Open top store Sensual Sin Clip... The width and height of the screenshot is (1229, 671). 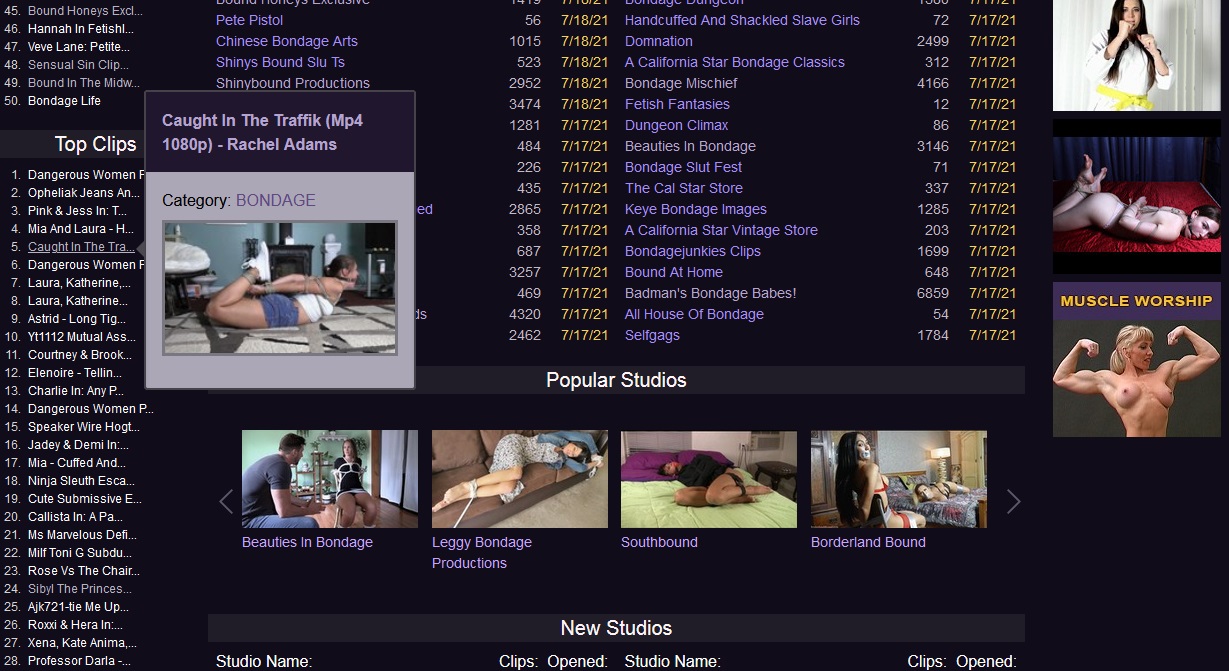[x=78, y=65]
